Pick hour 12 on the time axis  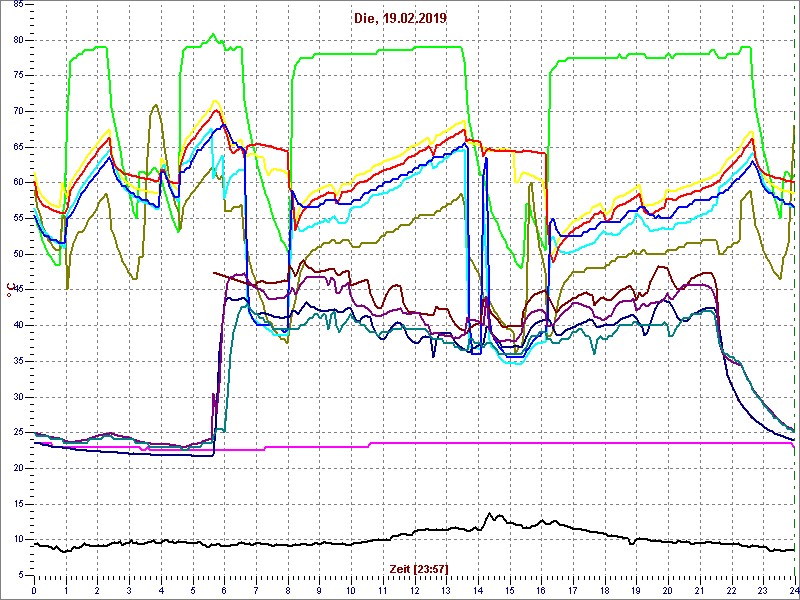(x=414, y=590)
